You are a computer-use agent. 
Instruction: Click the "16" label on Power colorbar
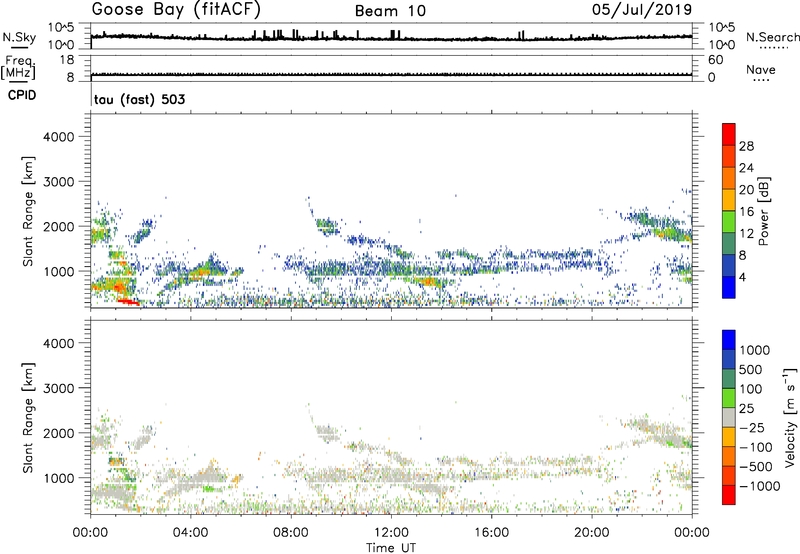pos(746,212)
